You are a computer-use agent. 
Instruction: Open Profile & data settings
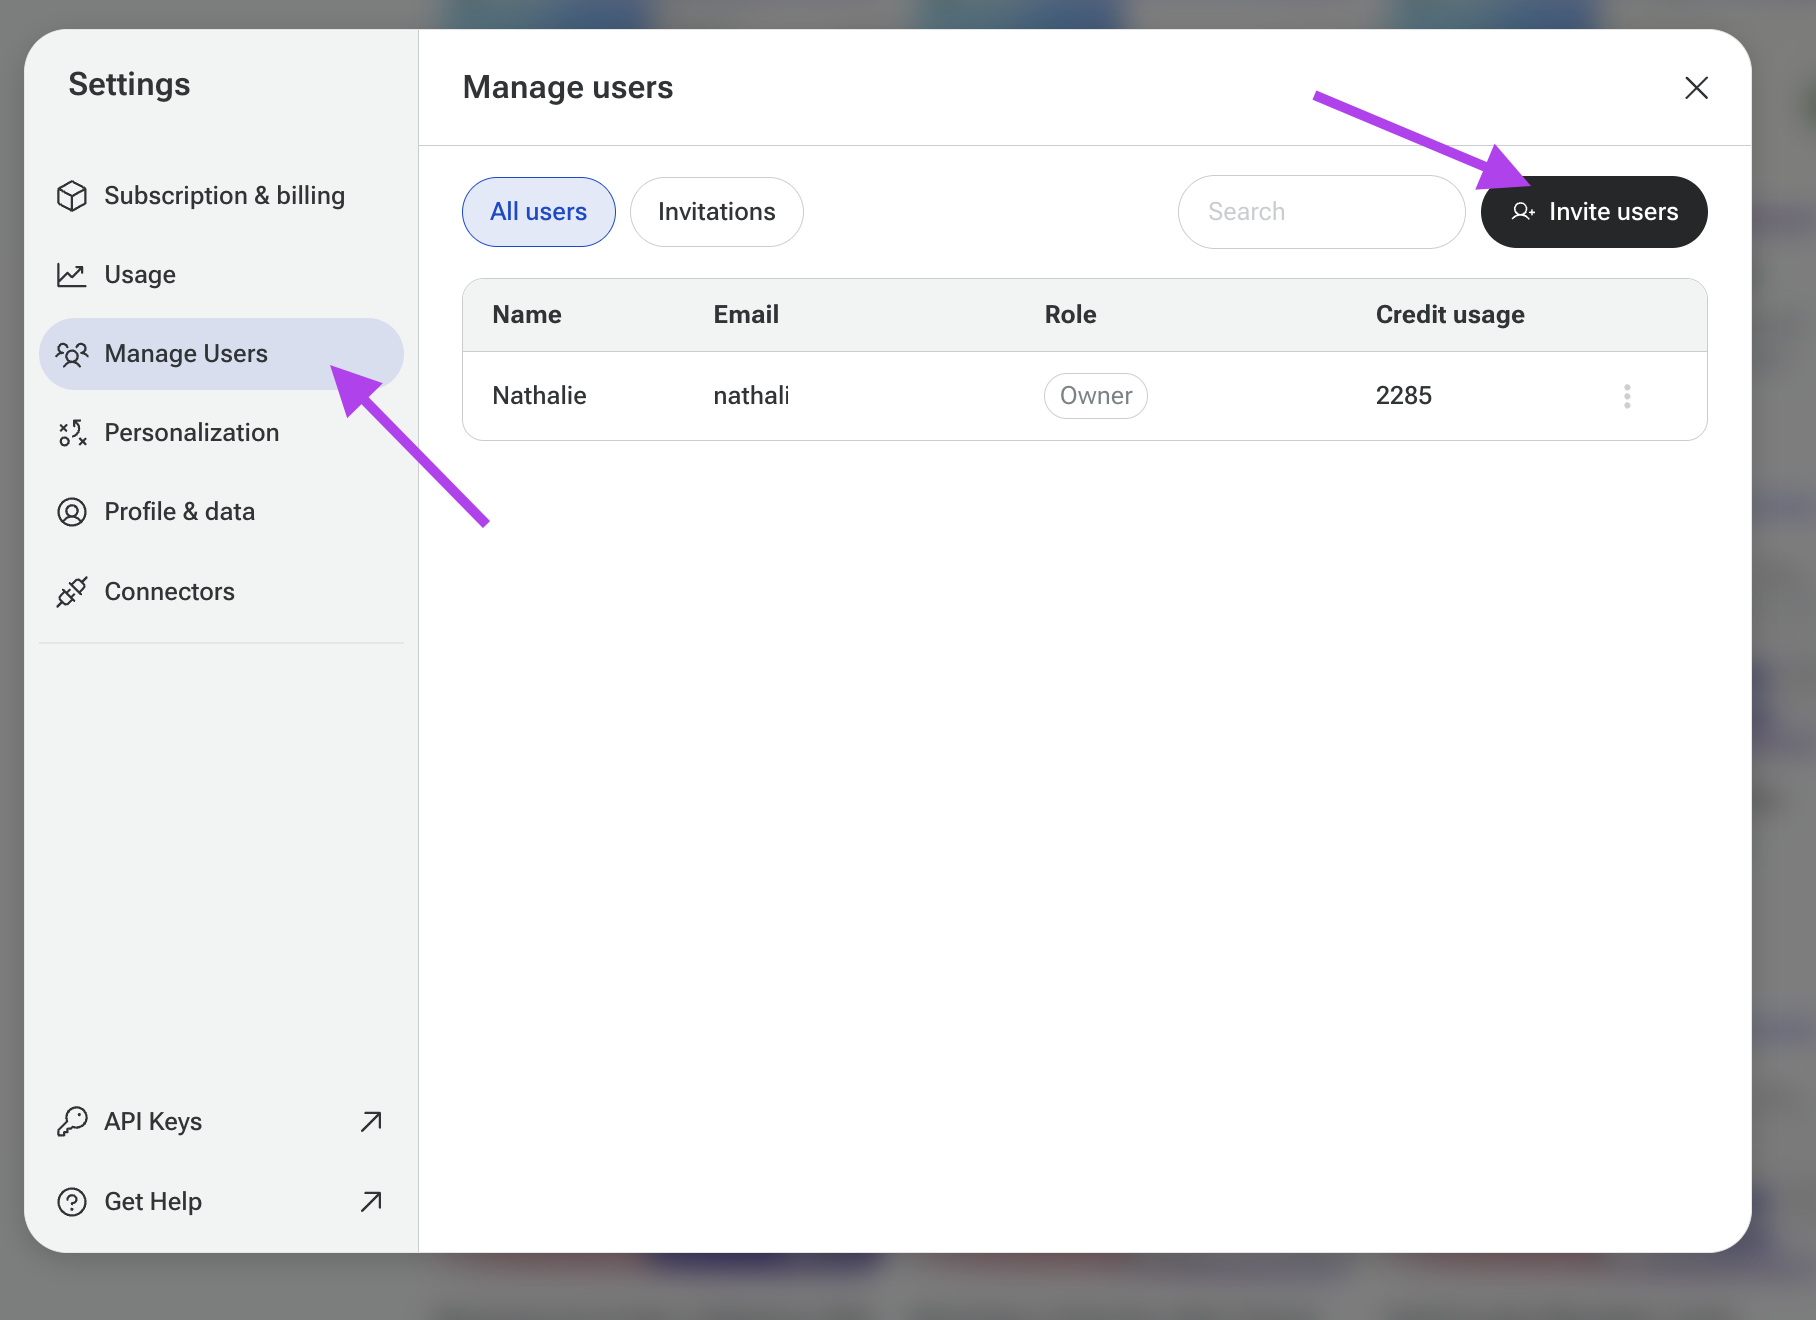coord(221,512)
